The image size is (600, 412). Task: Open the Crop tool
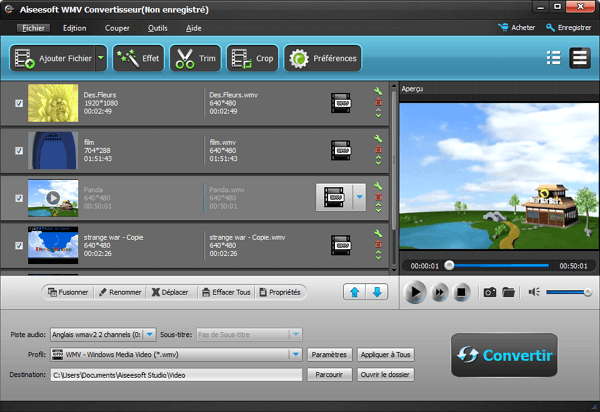click(252, 58)
